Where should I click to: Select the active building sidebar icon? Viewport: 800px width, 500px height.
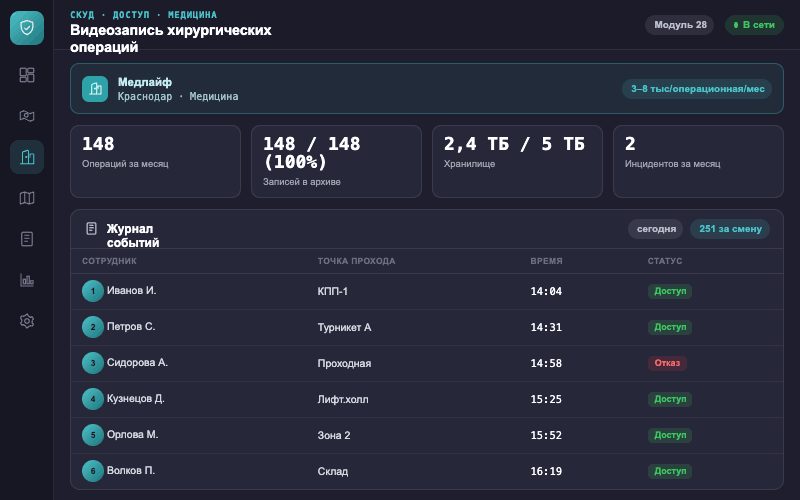[x=27, y=157]
